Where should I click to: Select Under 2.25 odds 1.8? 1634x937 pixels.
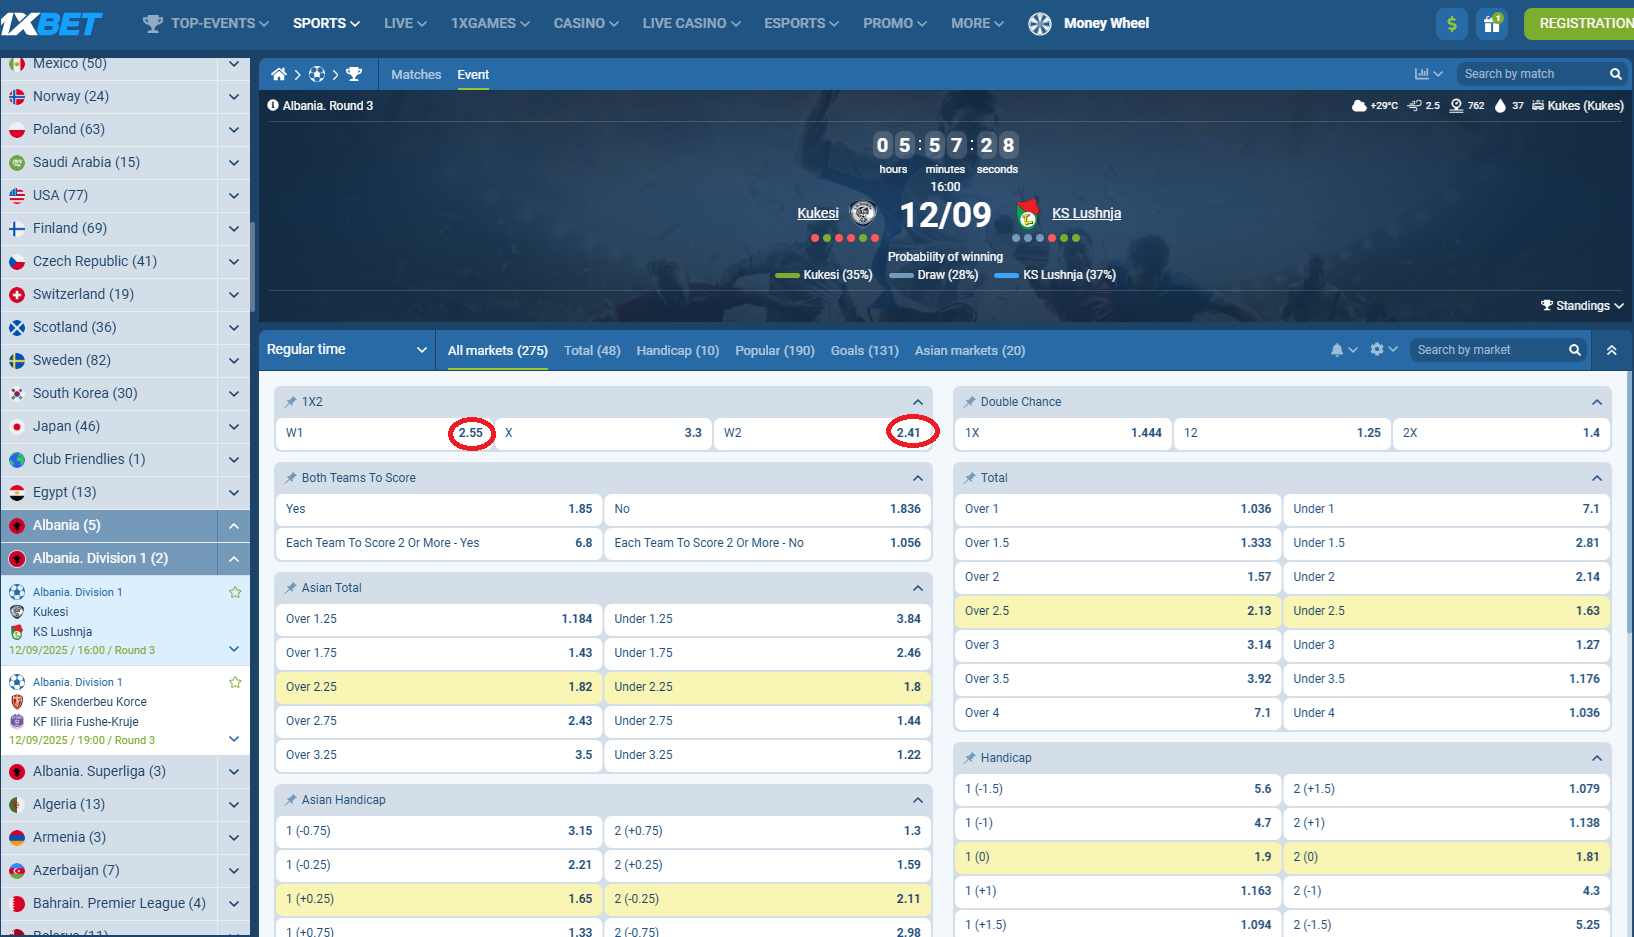pyautogui.click(x=767, y=687)
